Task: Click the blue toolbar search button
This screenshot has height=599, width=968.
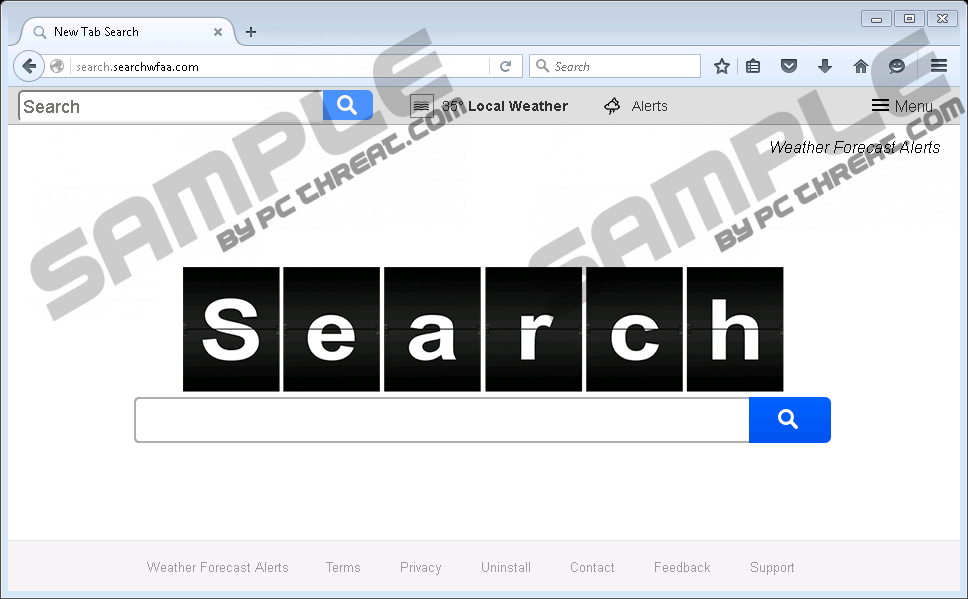Action: pyautogui.click(x=348, y=105)
